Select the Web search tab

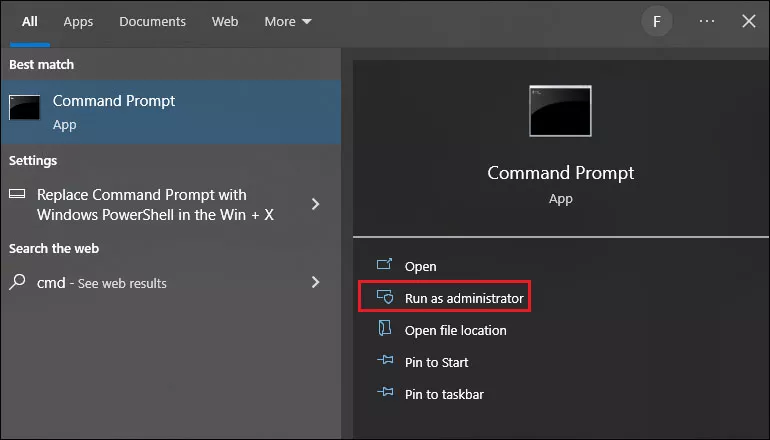pos(225,22)
